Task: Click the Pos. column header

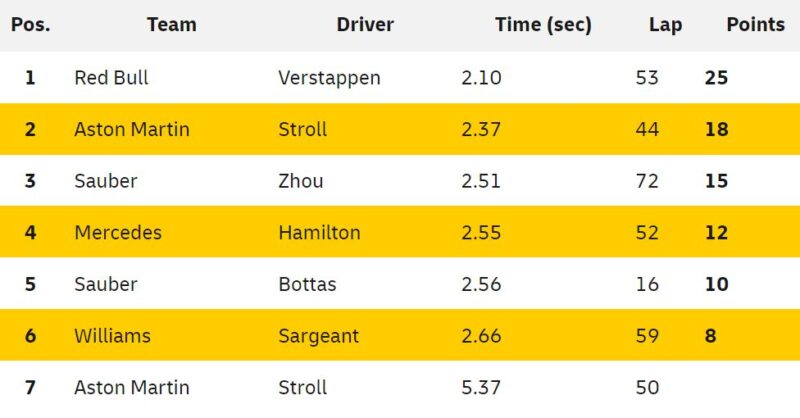Action: click(x=30, y=25)
